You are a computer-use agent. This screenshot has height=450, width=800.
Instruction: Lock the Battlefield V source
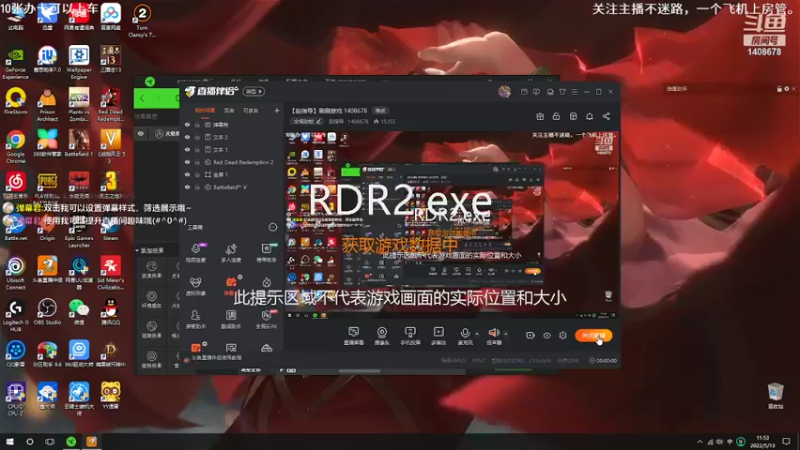[197, 187]
